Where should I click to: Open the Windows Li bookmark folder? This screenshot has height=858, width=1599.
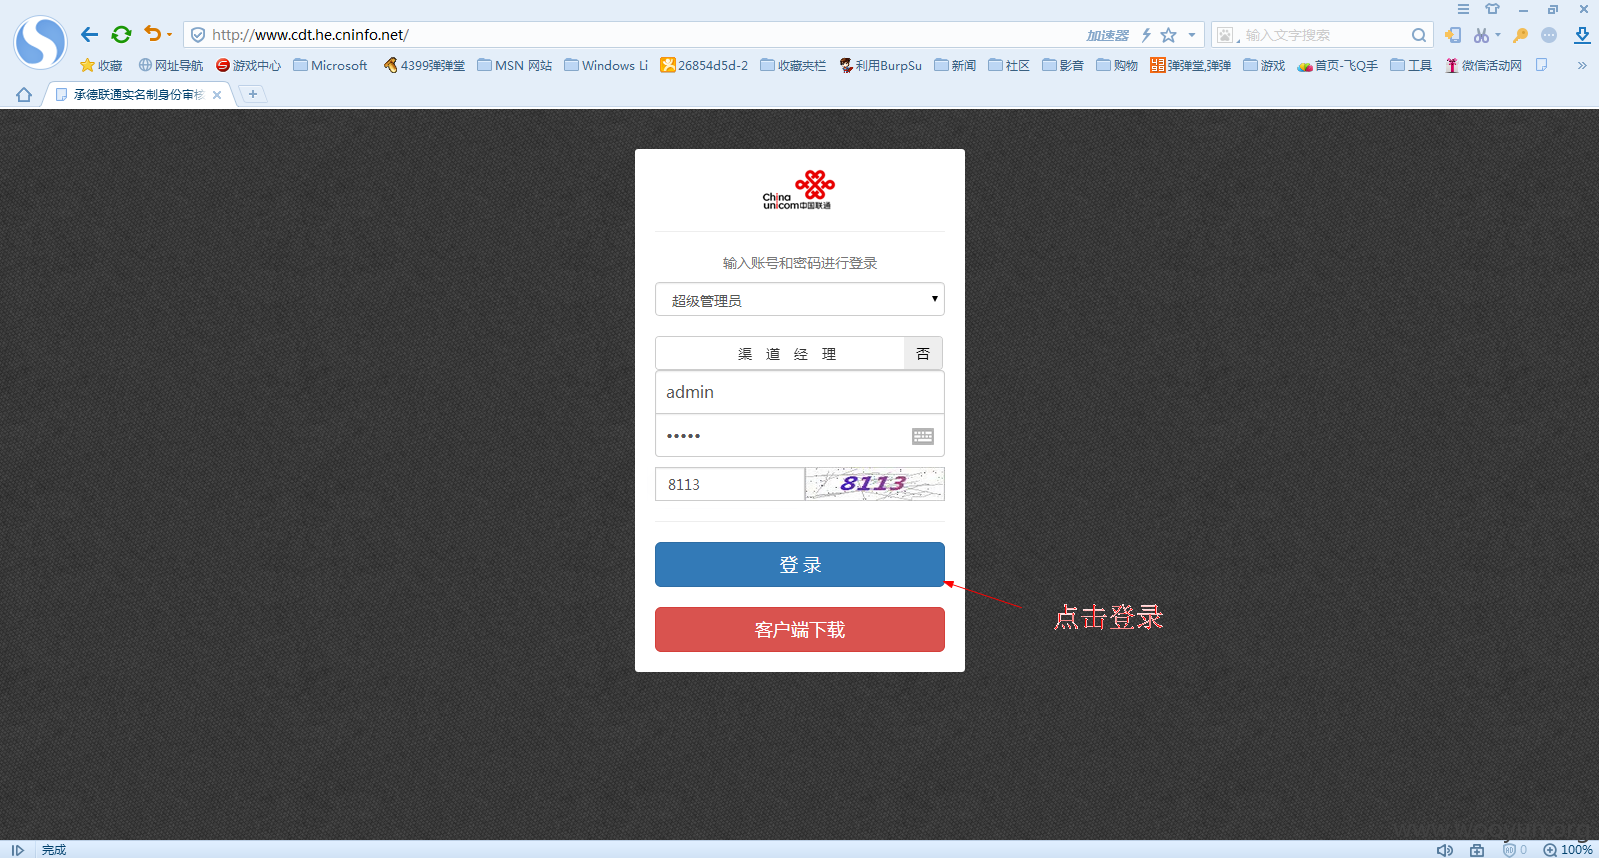(605, 65)
